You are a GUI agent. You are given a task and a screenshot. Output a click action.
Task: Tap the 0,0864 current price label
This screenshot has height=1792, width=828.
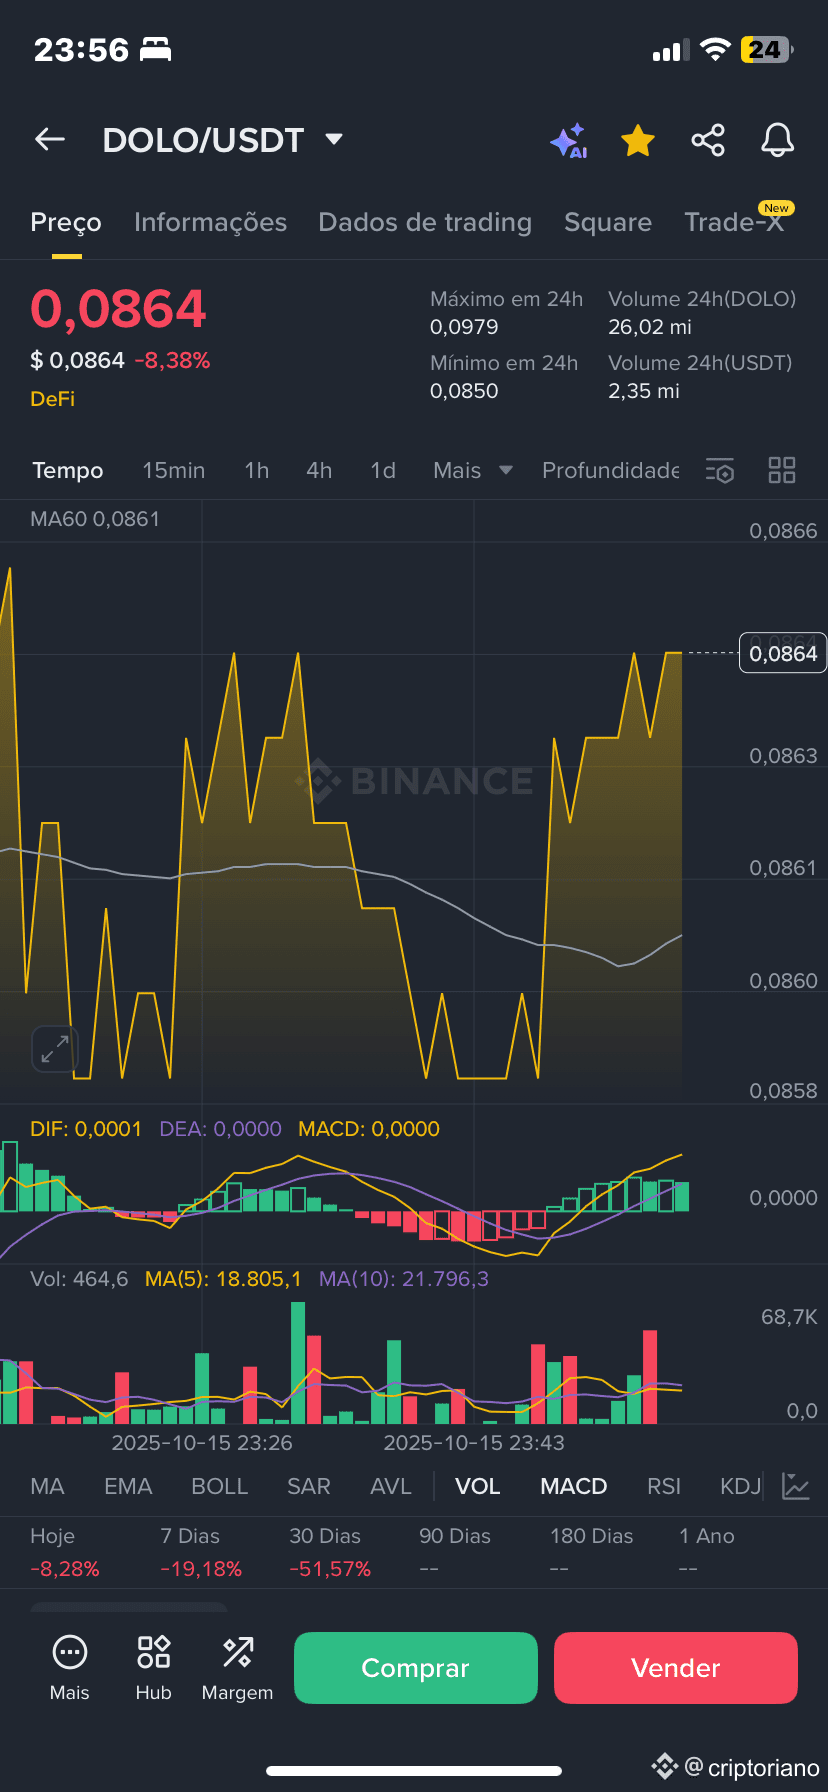(783, 653)
